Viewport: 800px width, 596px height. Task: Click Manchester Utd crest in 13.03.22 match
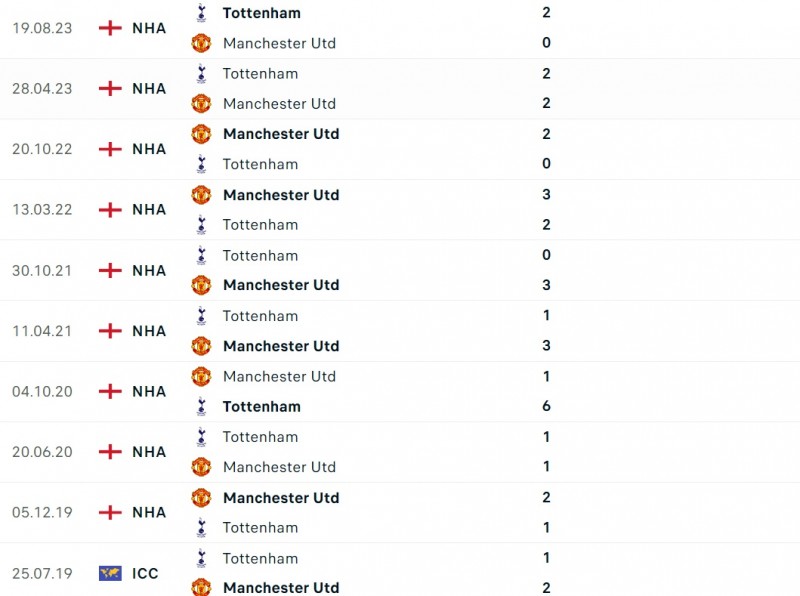pos(201,195)
